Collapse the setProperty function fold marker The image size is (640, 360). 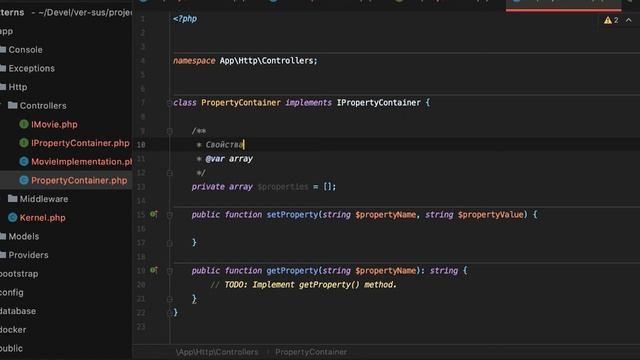pyautogui.click(x=169, y=215)
